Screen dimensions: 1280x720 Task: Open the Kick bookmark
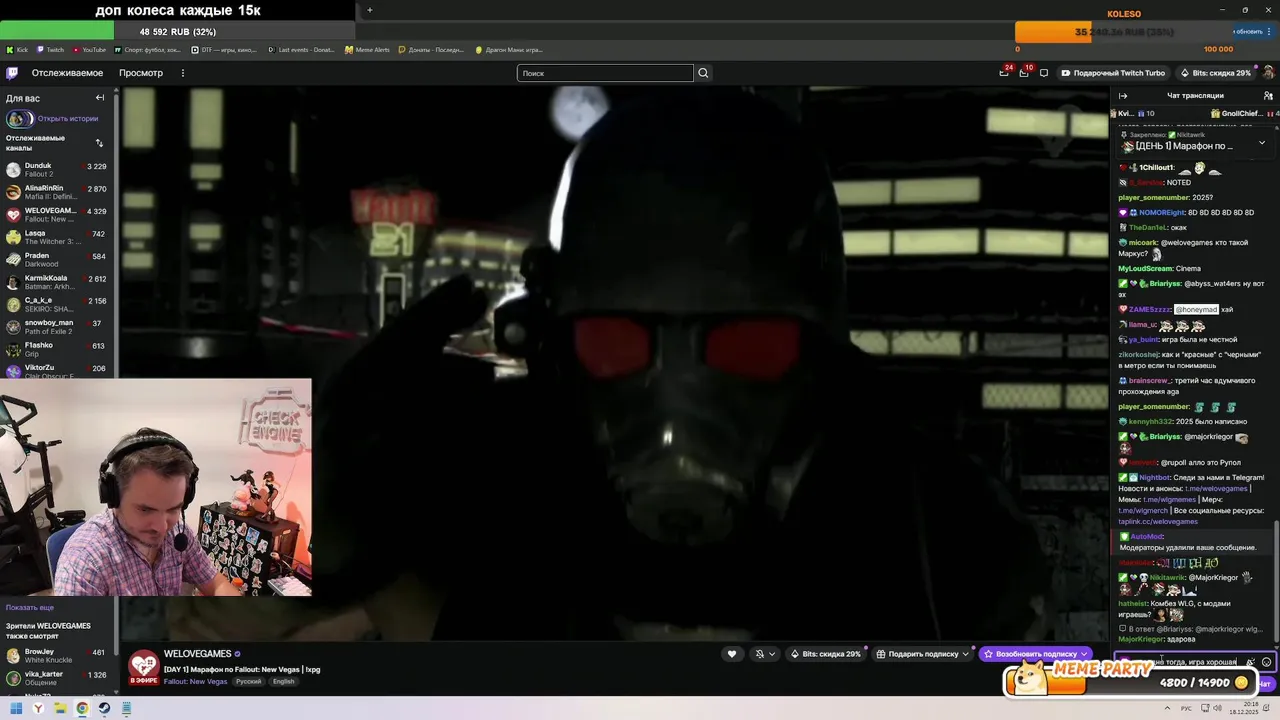click(x=17, y=49)
